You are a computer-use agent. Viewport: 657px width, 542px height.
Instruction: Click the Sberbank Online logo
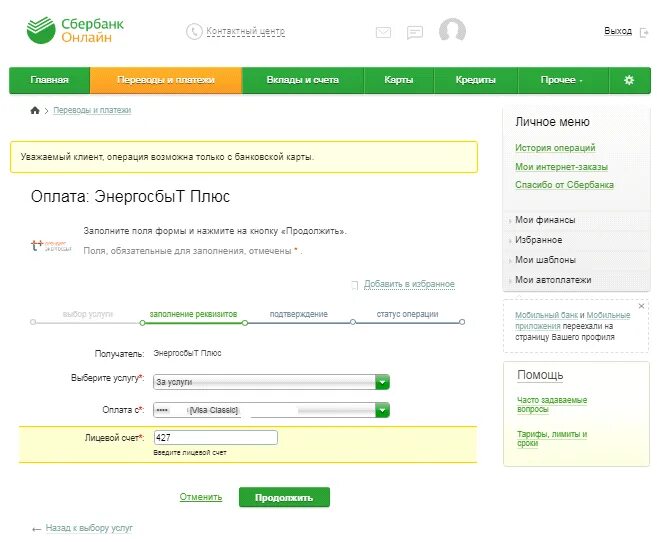coord(75,30)
